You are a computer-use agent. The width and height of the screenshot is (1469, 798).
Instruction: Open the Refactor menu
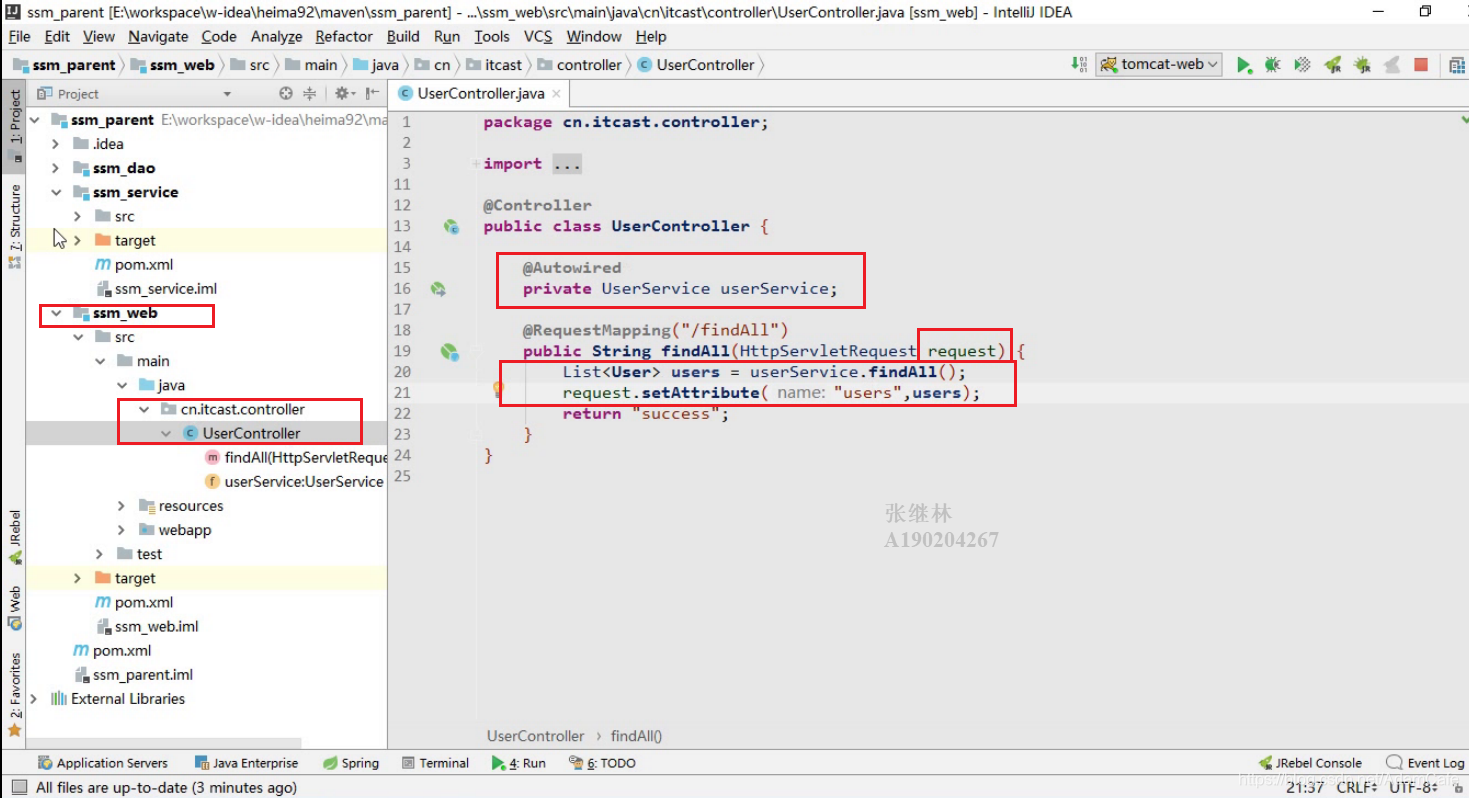tap(344, 36)
